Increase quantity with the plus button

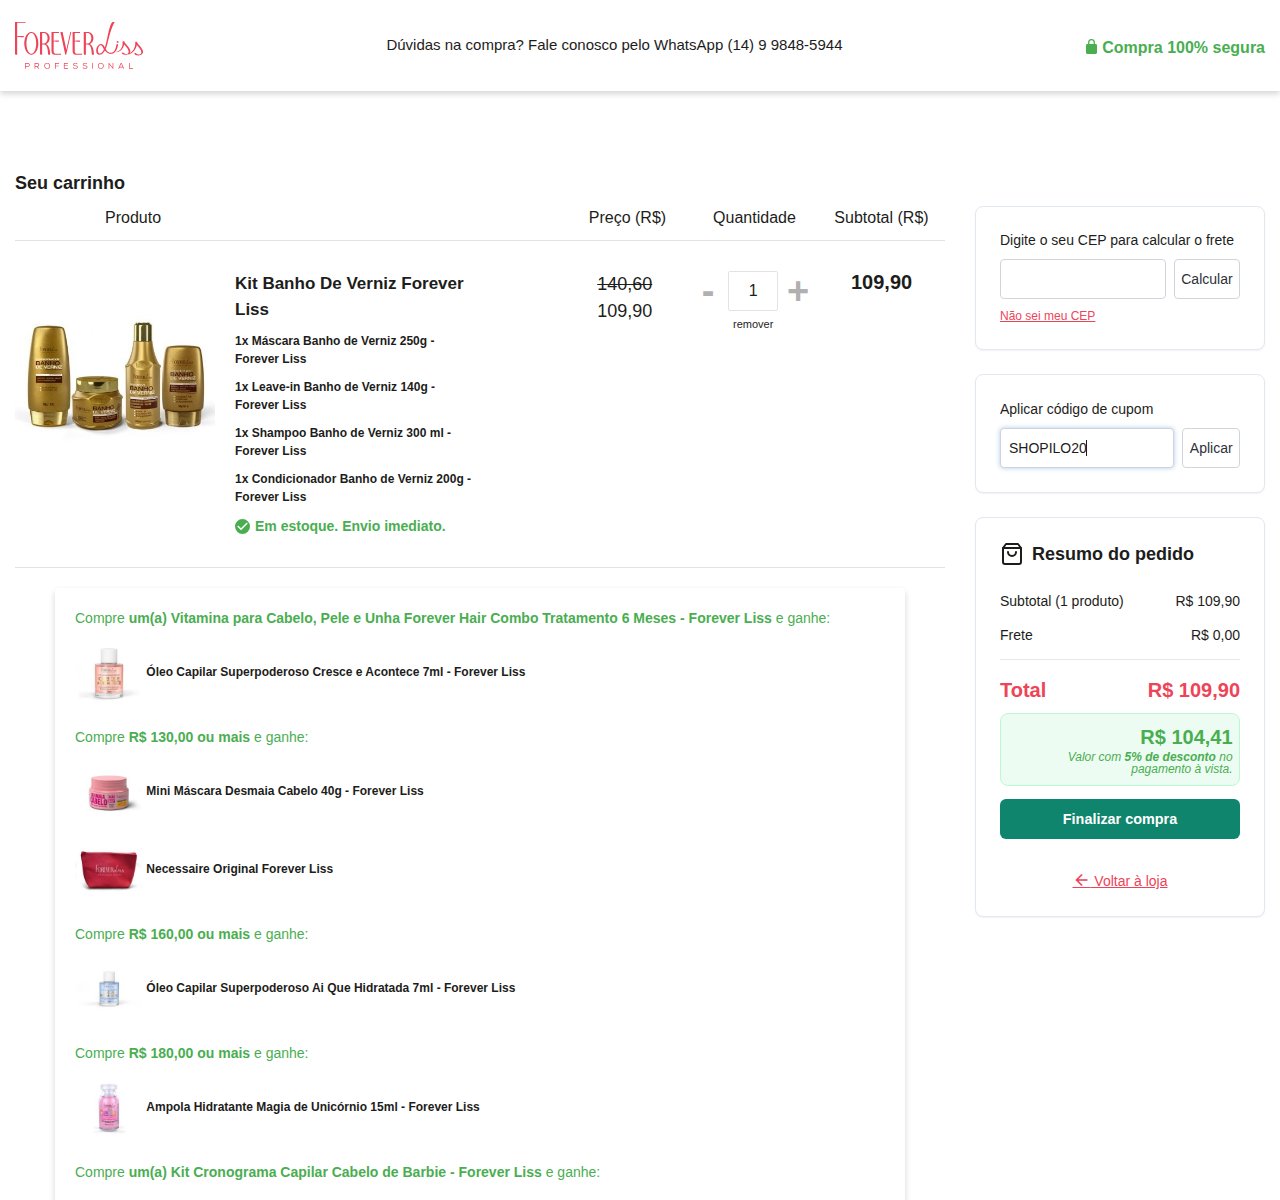click(798, 291)
